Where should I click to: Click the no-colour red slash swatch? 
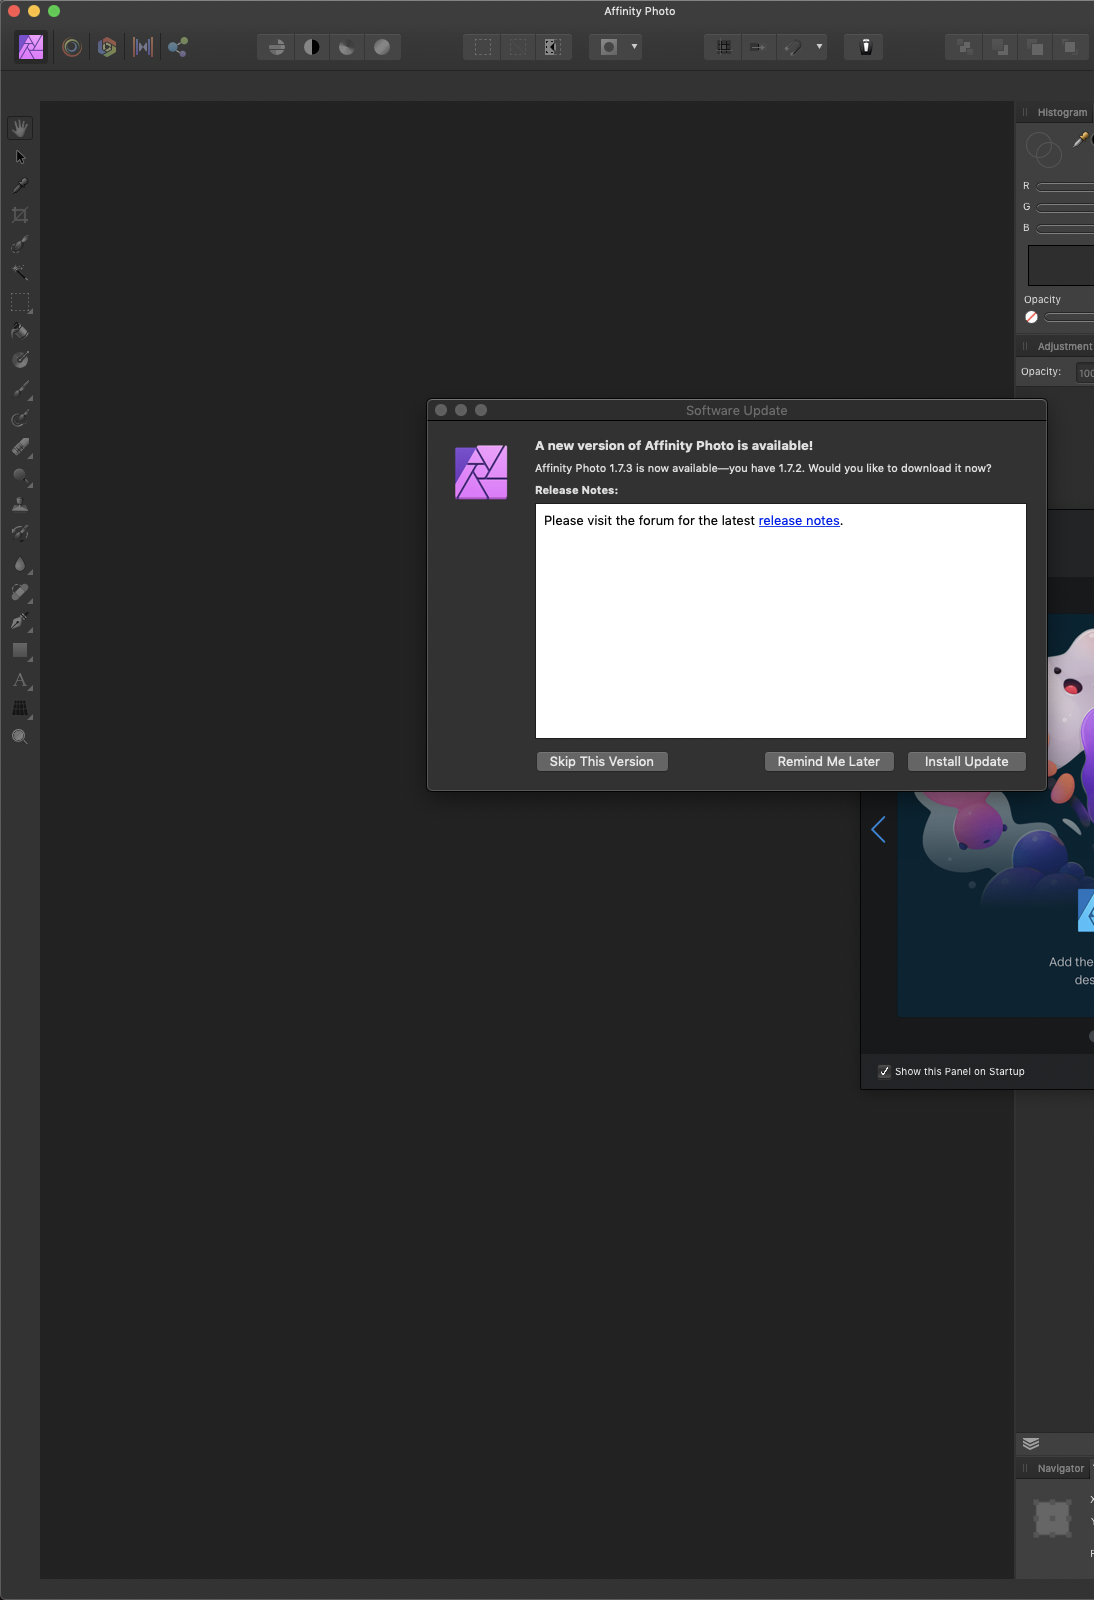pos(1031,317)
